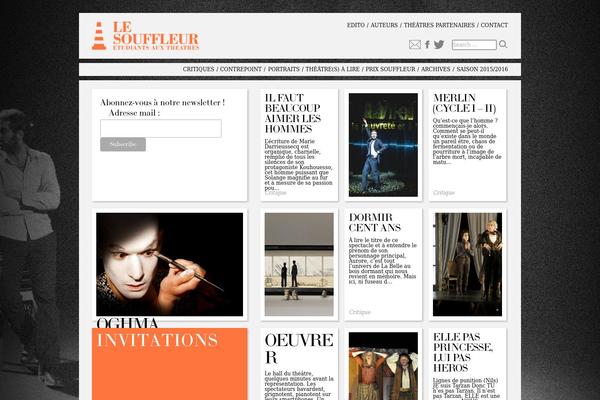Viewport: 600px width, 400px height.
Task: Click the INVITATIONS orange banner
Action: point(170,364)
